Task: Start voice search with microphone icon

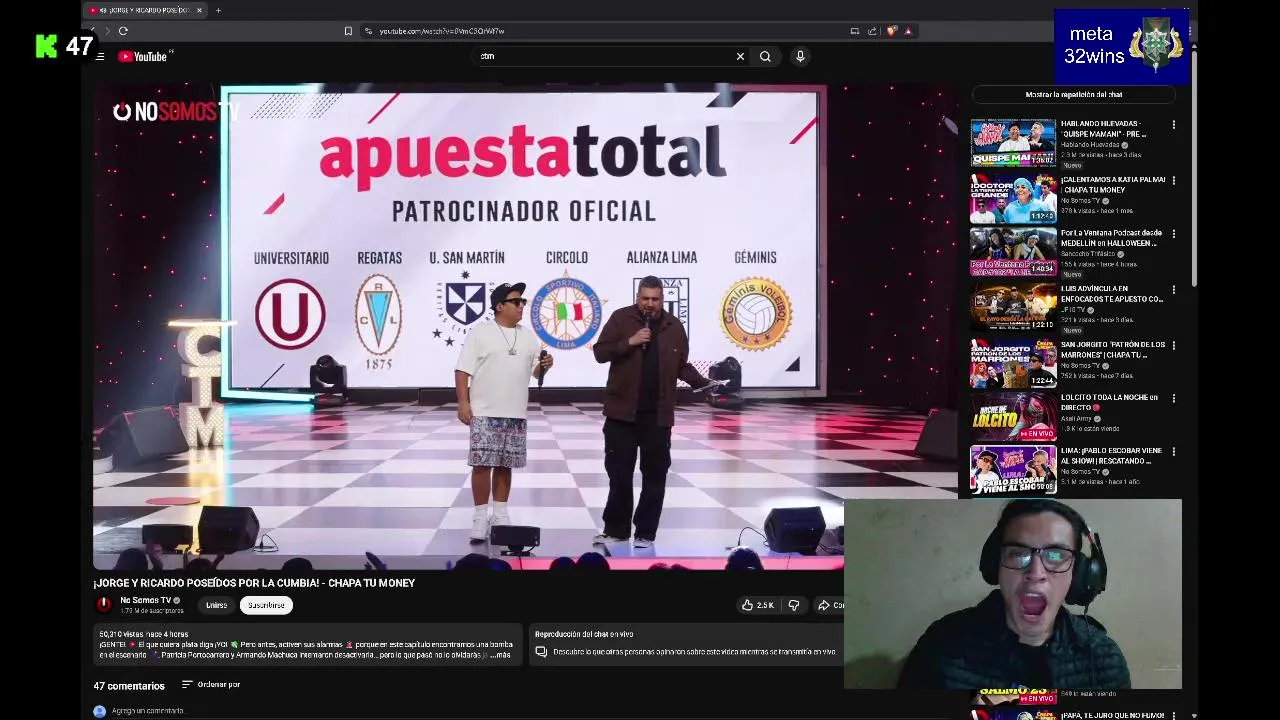Action: pyautogui.click(x=800, y=57)
